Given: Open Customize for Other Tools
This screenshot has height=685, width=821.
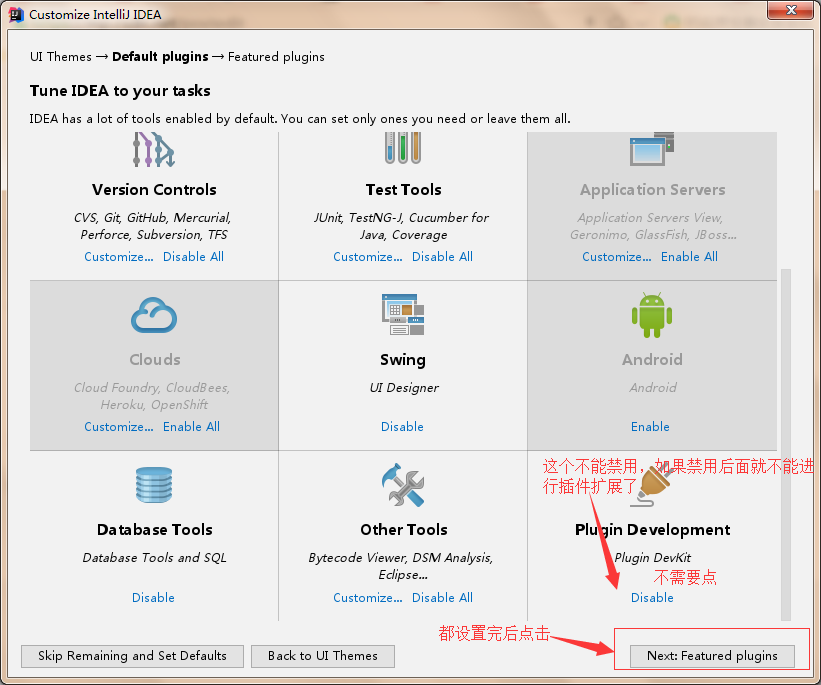Looking at the screenshot, I should [368, 598].
